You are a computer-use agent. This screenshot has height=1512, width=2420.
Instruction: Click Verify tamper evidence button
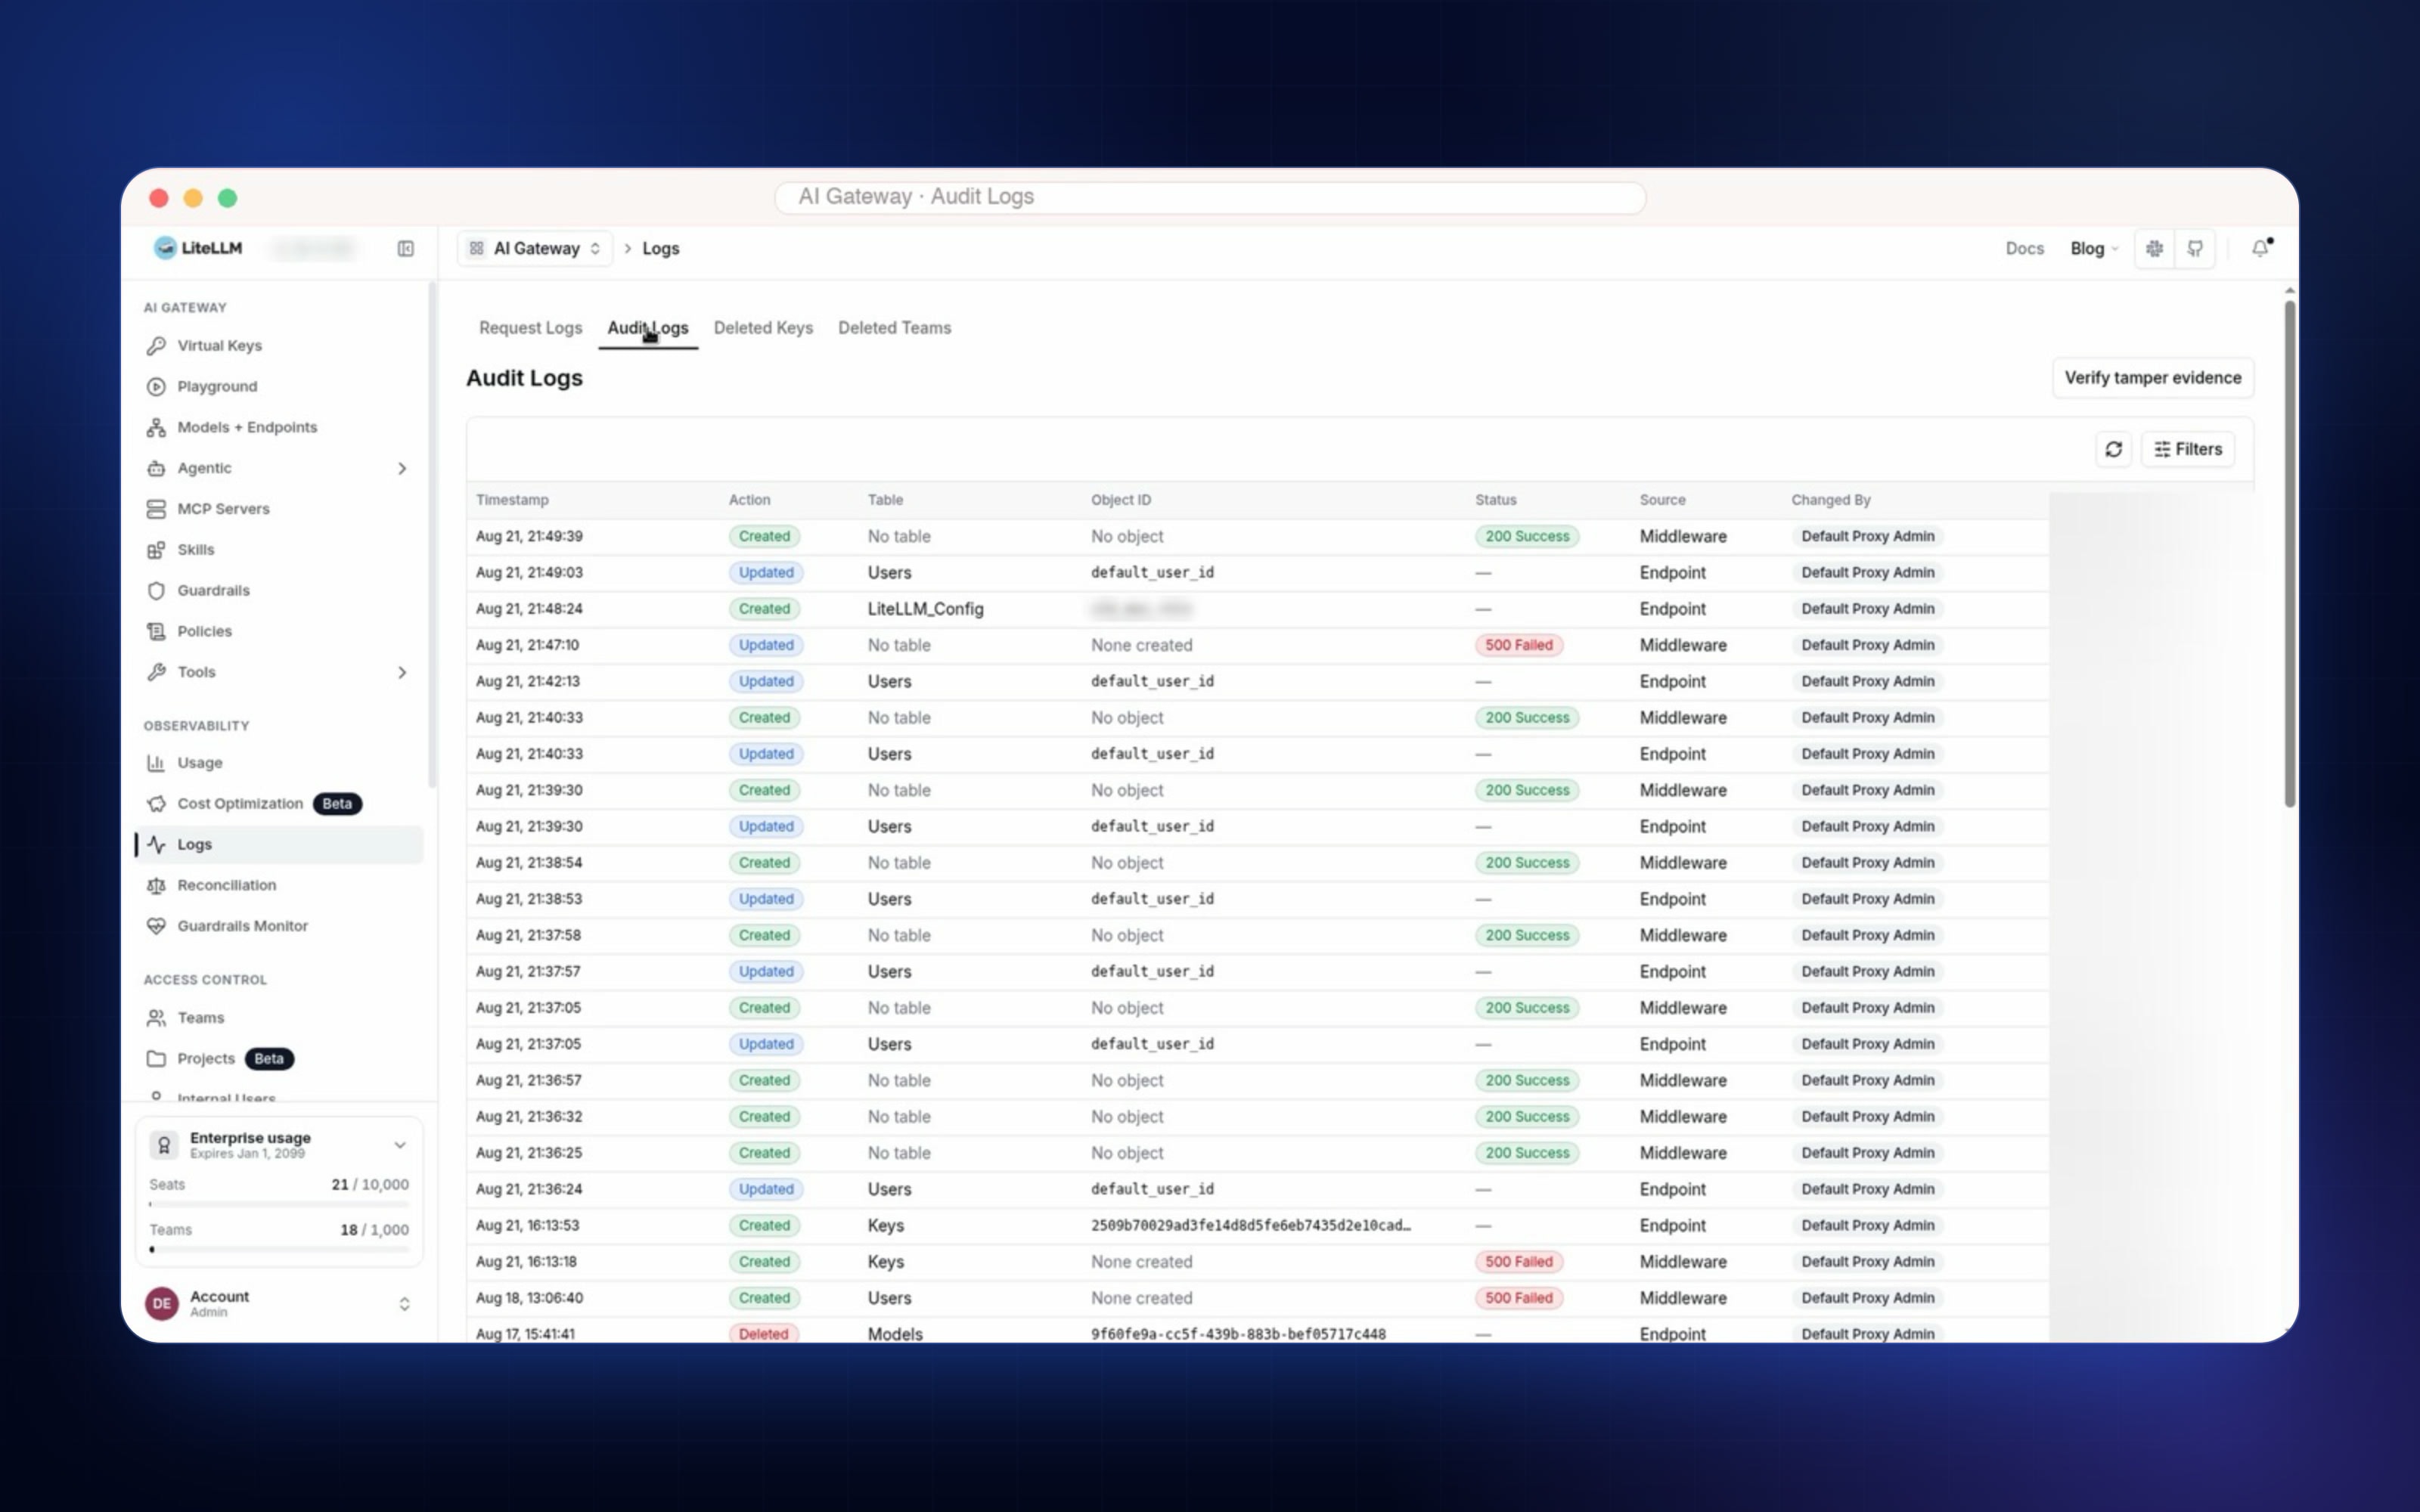click(x=2152, y=378)
